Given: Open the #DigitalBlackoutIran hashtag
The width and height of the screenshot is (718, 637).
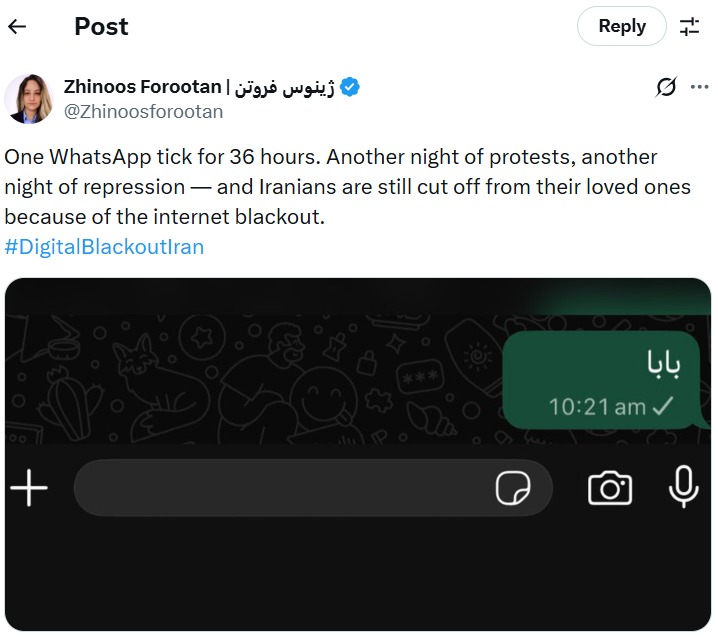Looking at the screenshot, I should (x=104, y=246).
